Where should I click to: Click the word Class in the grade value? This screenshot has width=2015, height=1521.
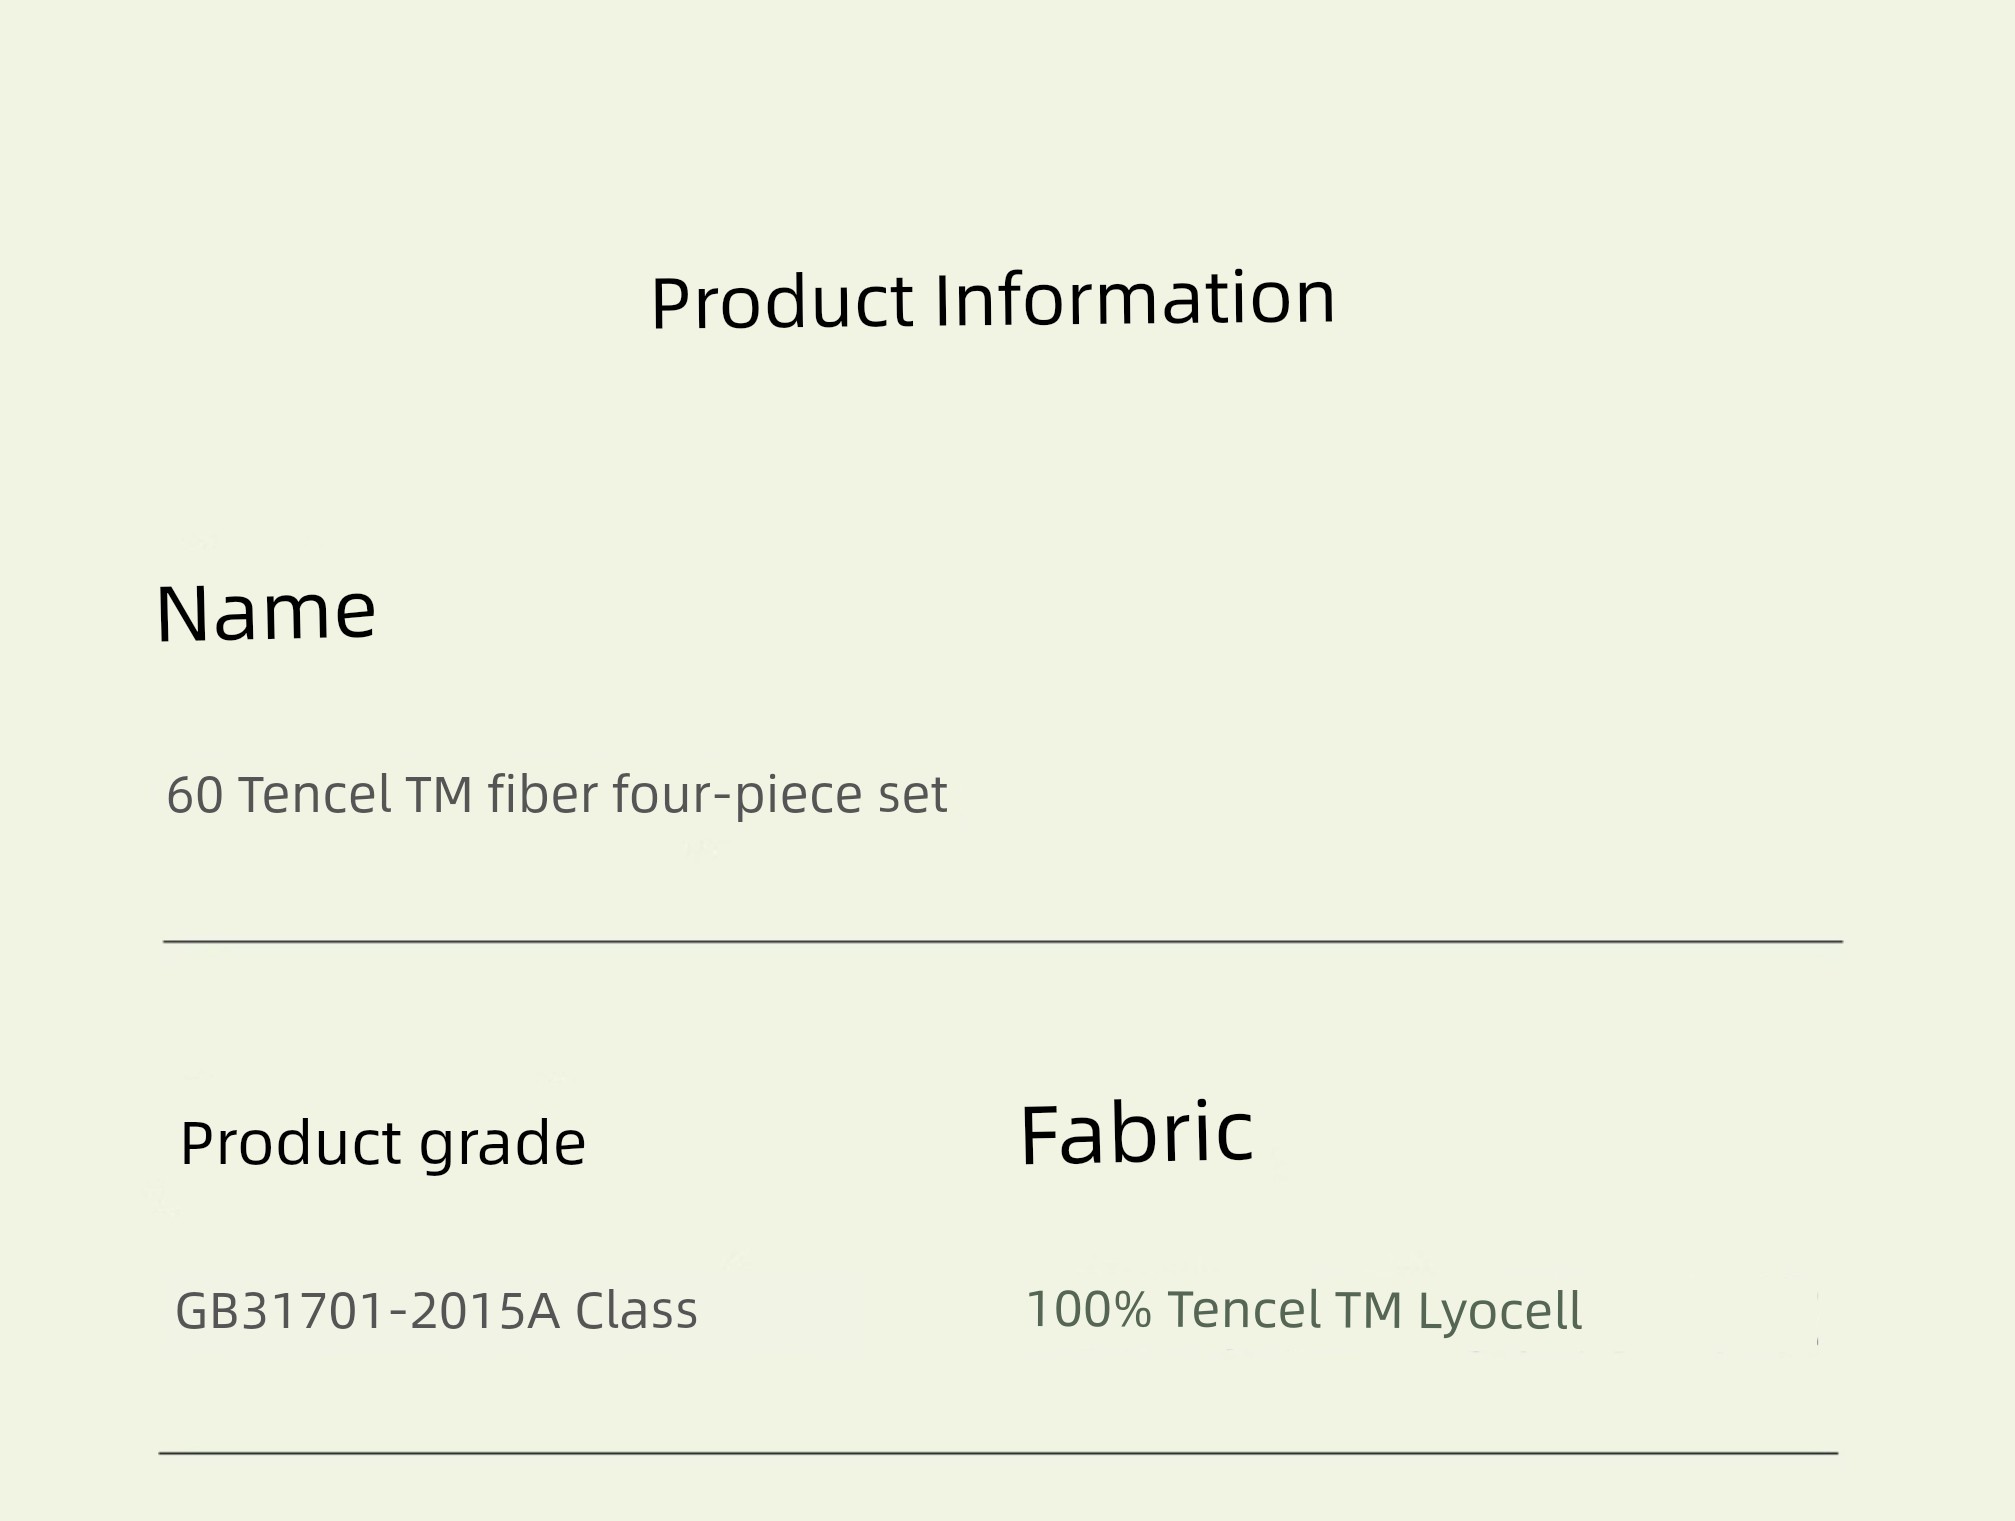pos(636,1310)
